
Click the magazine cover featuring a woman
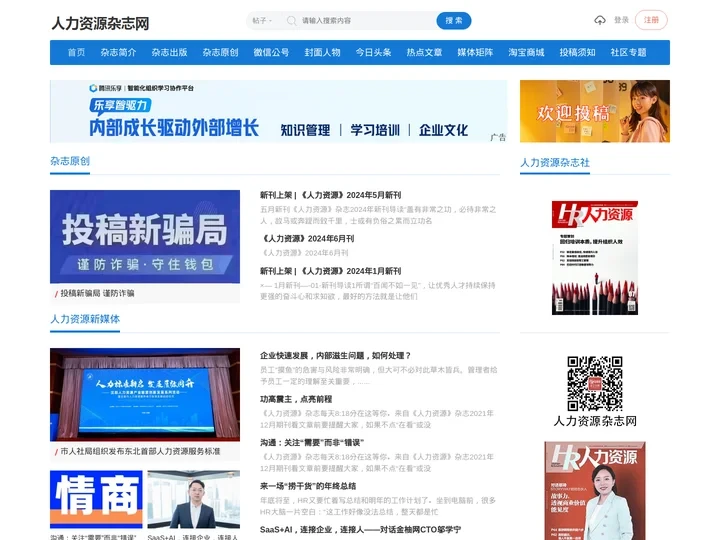595,490
